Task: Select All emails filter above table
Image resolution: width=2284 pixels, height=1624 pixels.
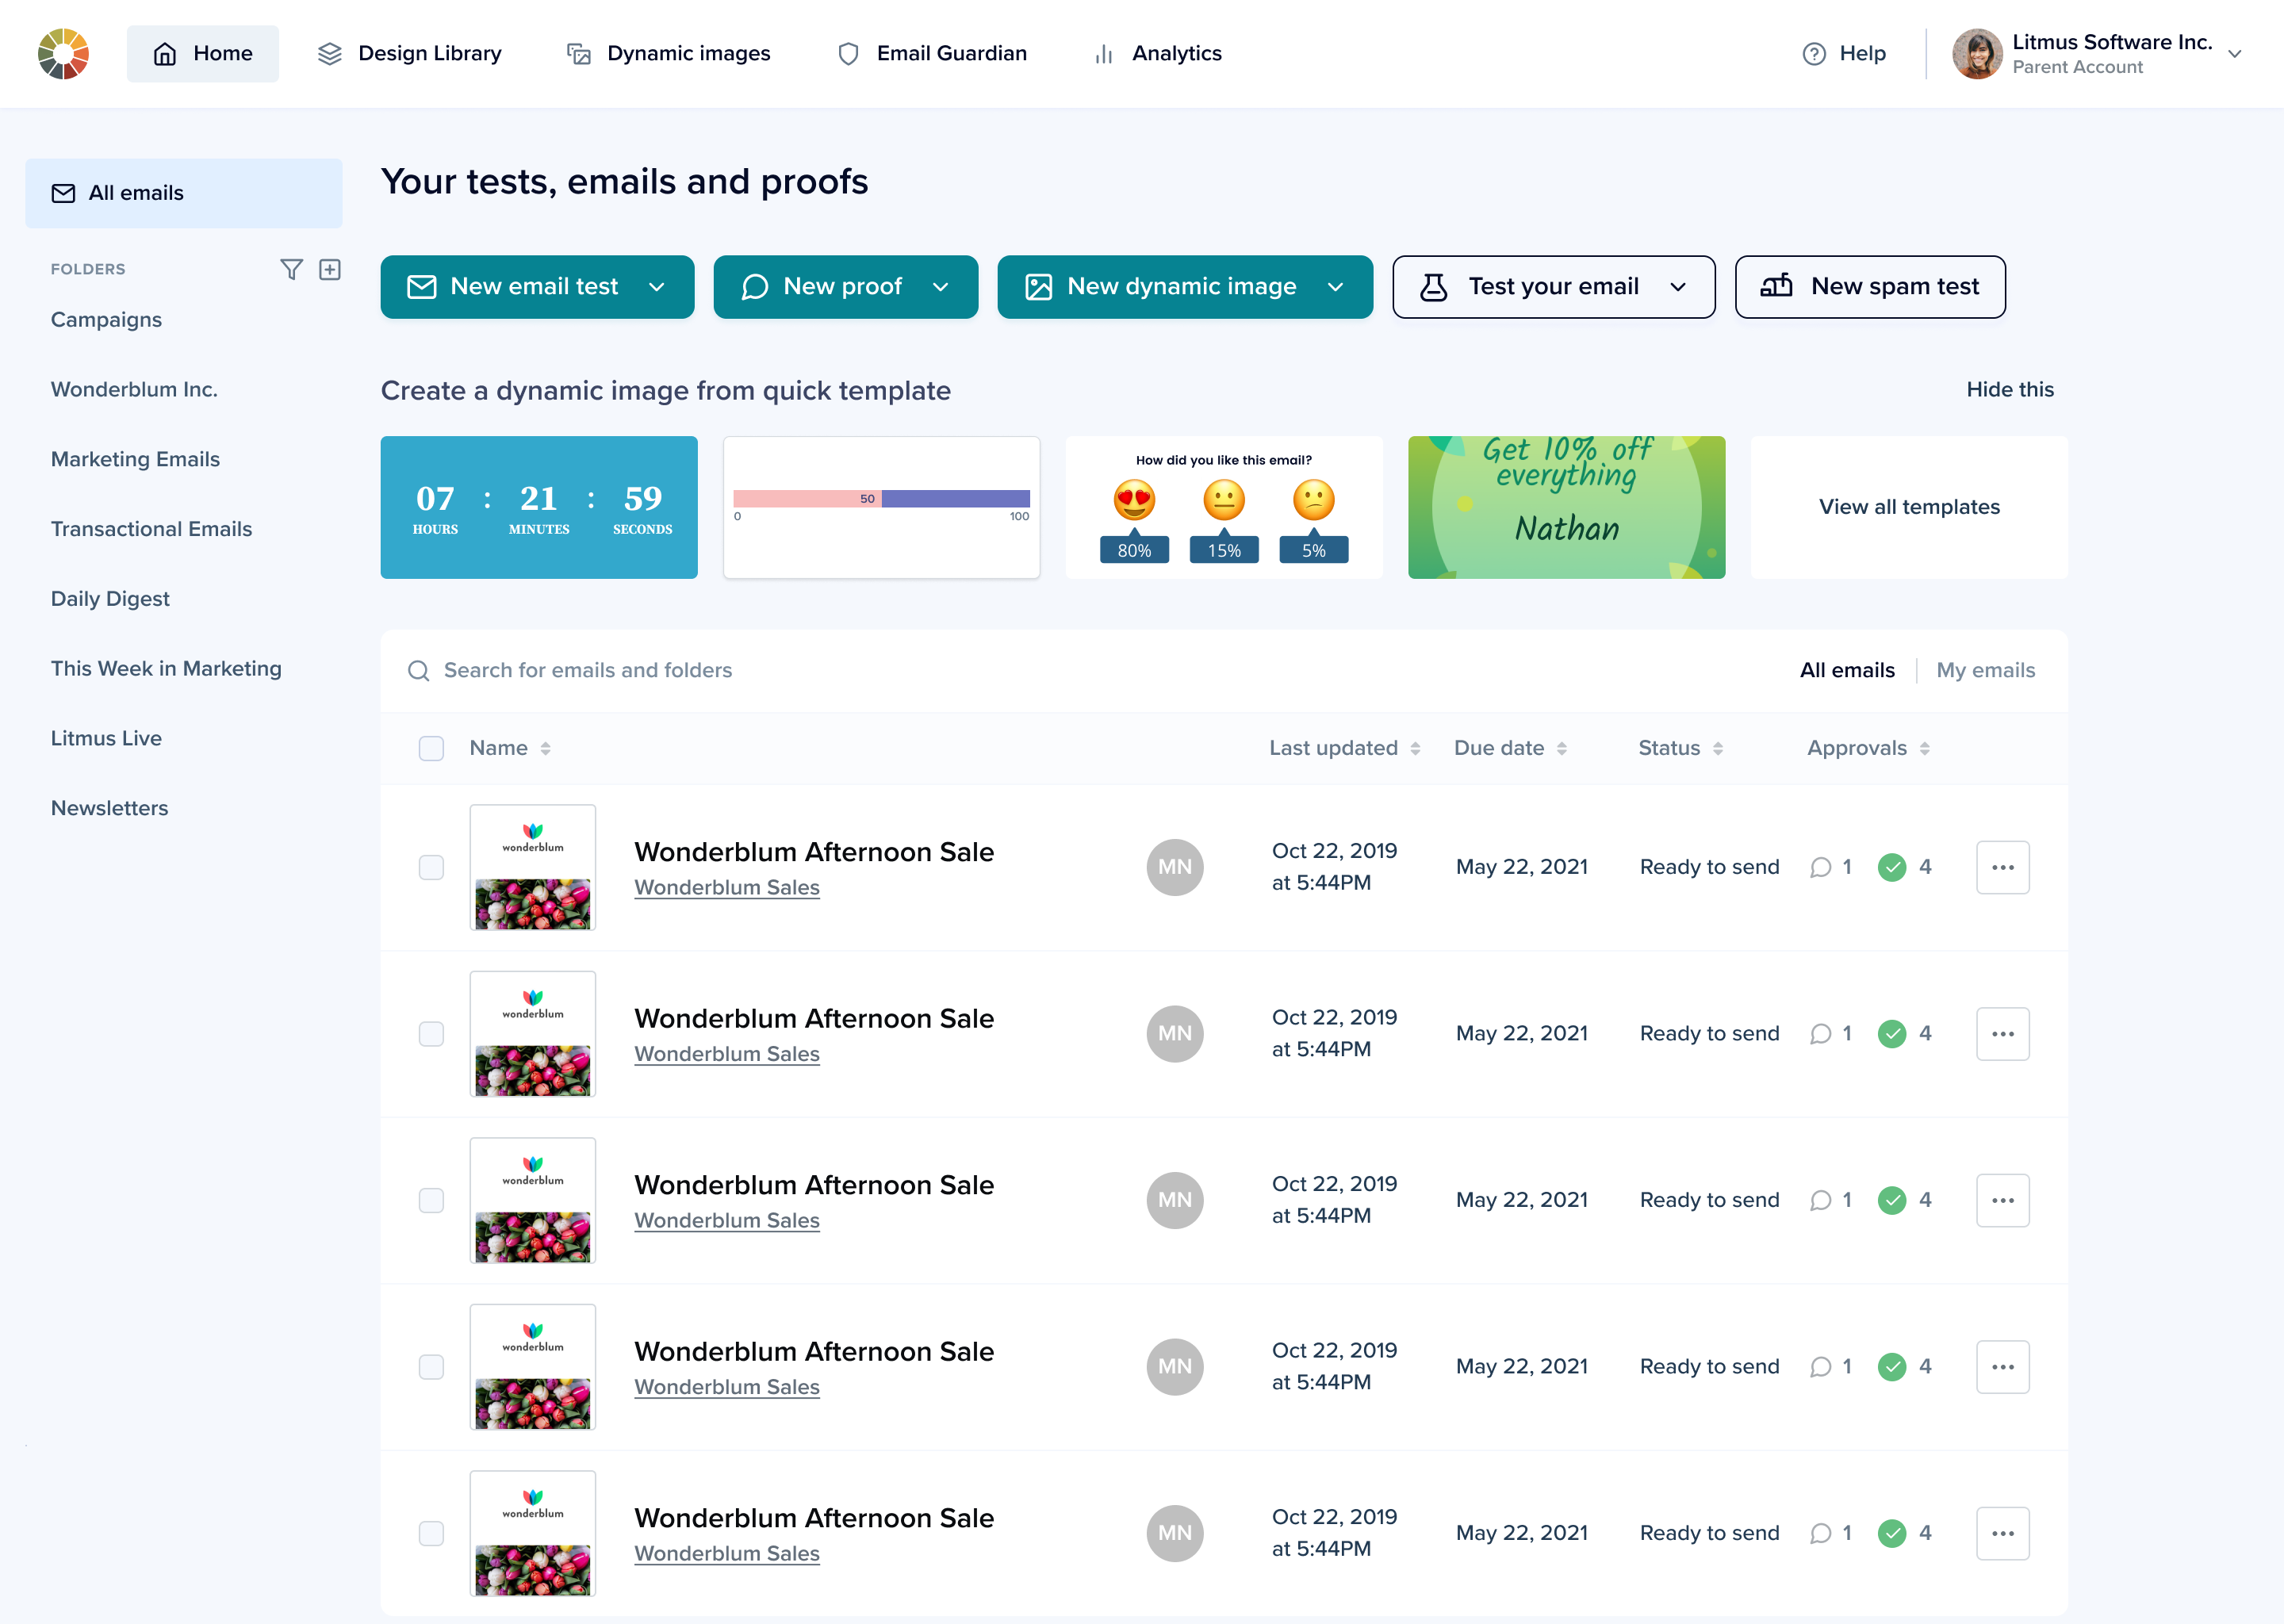Action: [x=1847, y=670]
